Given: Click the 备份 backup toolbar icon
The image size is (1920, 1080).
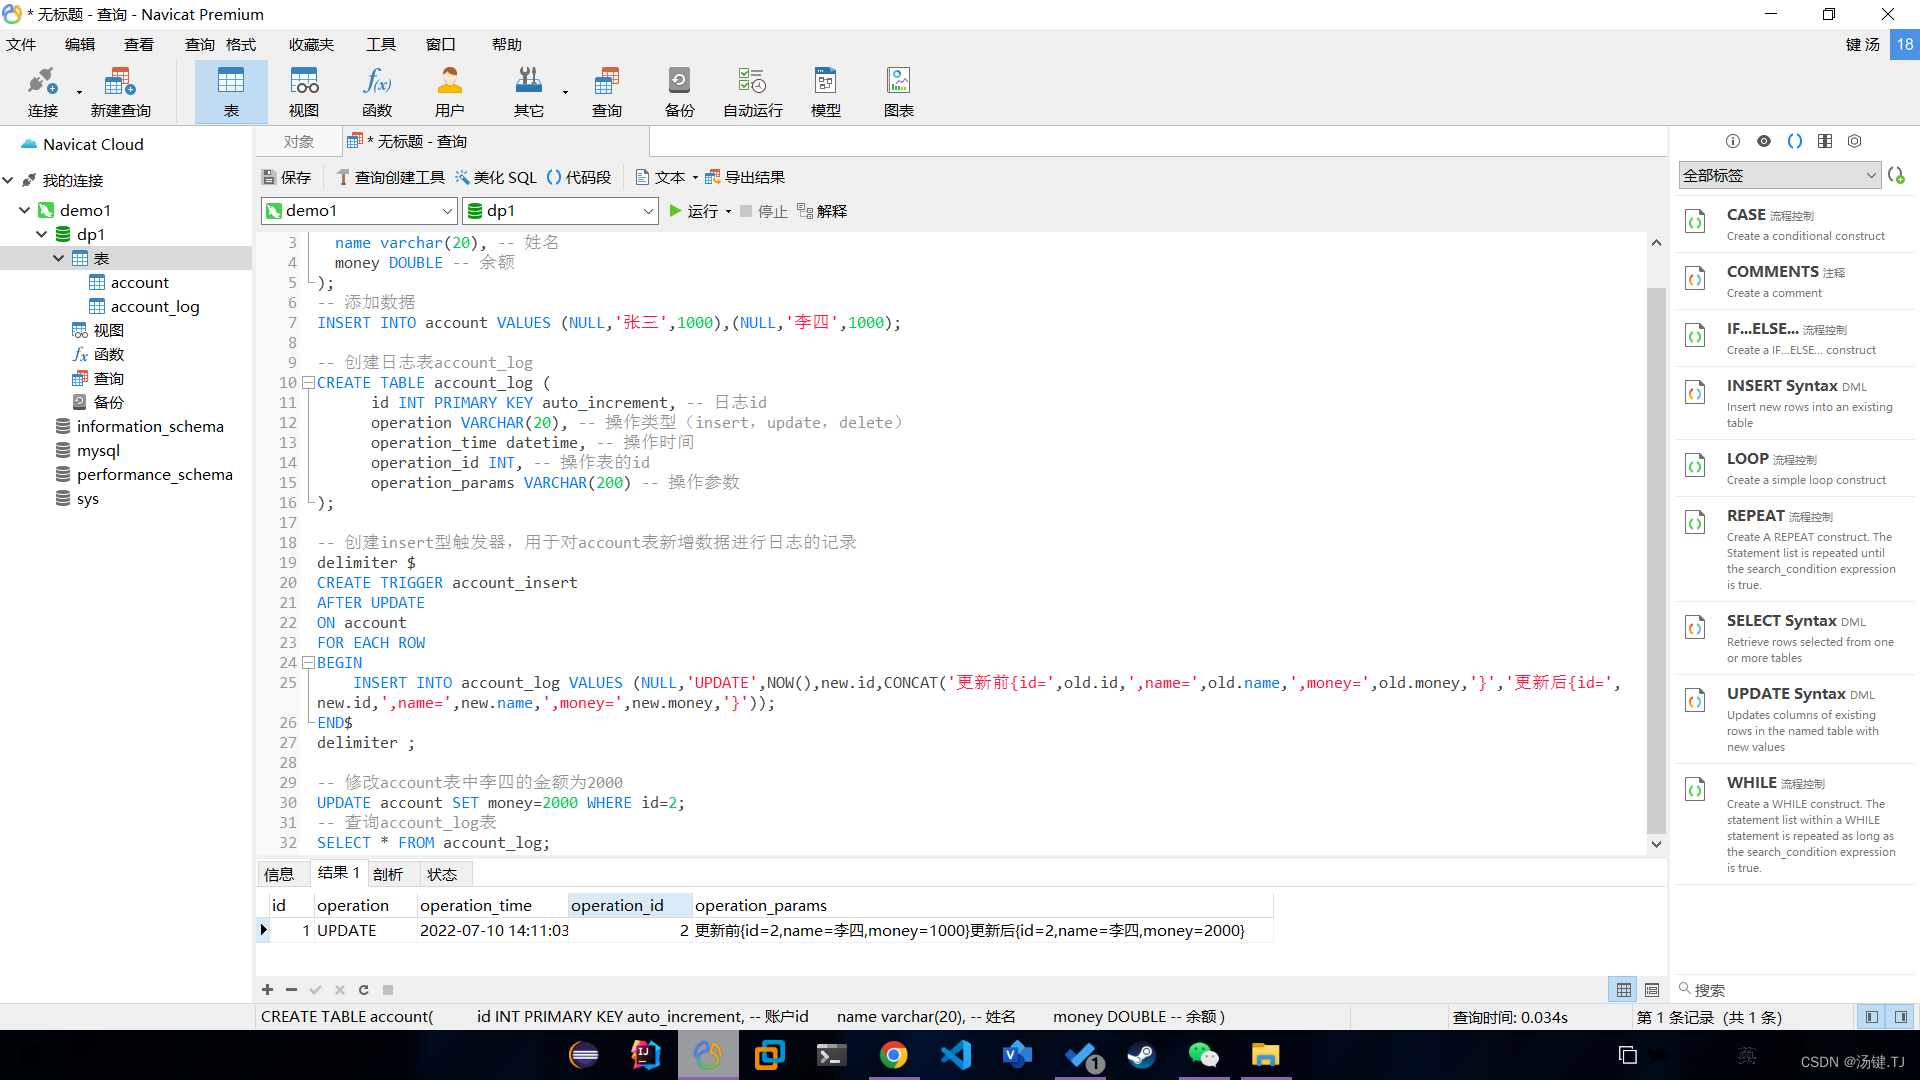Looking at the screenshot, I should [679, 92].
